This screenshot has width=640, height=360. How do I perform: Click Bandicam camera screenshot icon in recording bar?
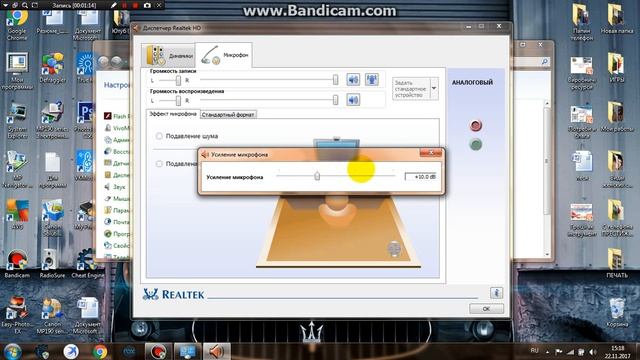click(x=147, y=5)
